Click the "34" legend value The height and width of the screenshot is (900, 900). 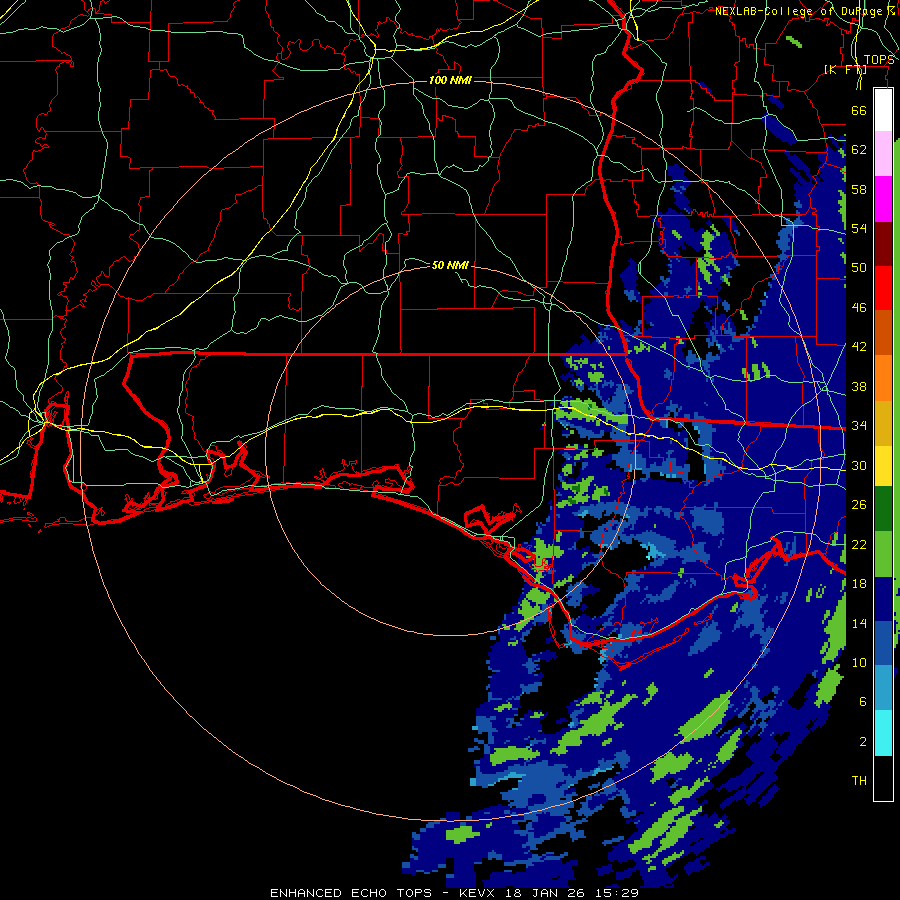point(859,426)
